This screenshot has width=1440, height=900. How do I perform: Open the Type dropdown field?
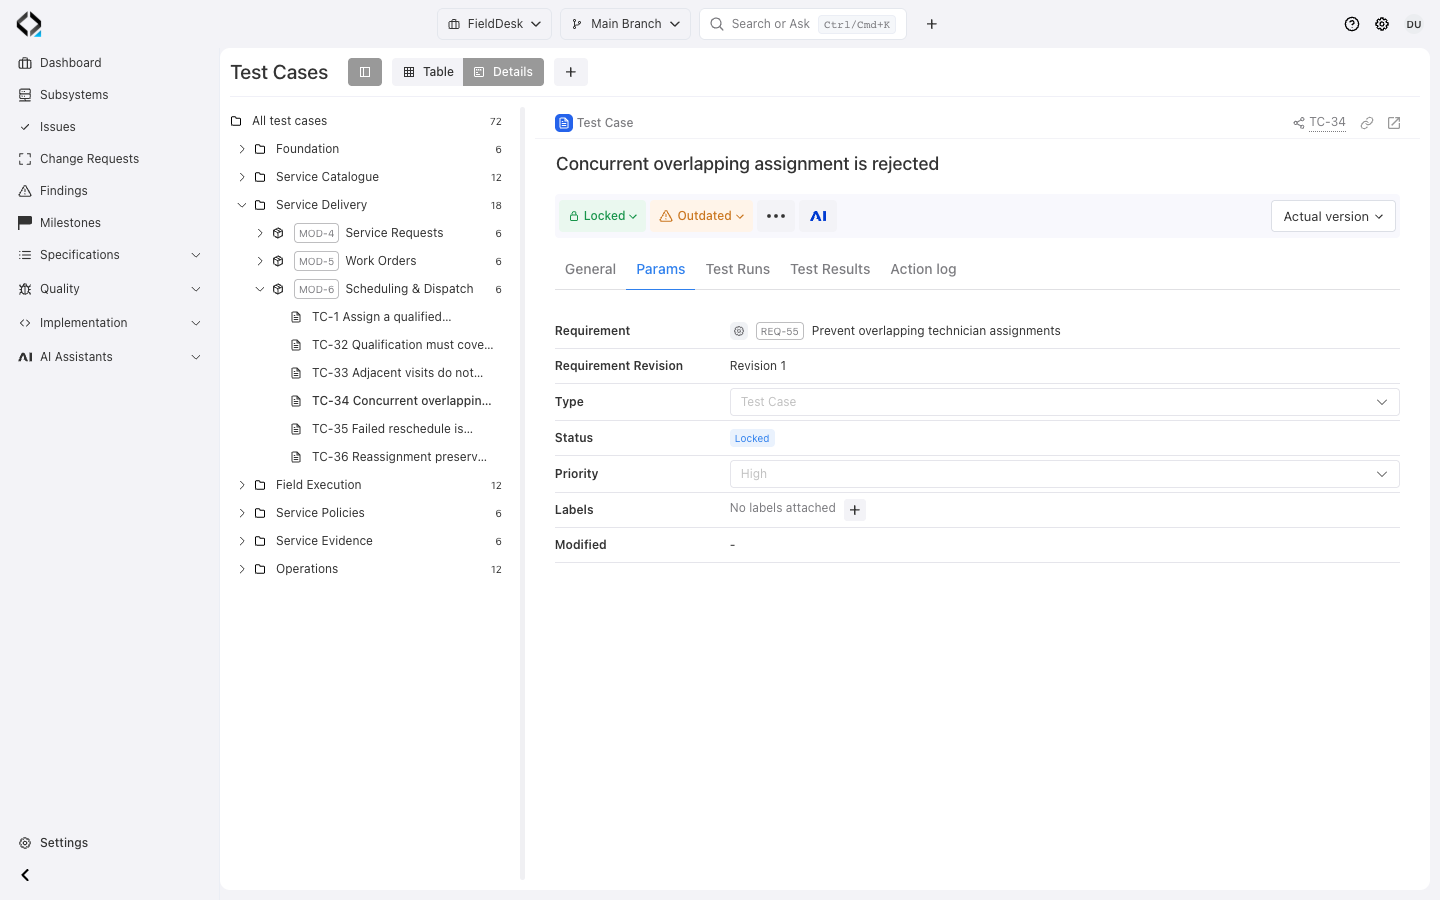1064,402
